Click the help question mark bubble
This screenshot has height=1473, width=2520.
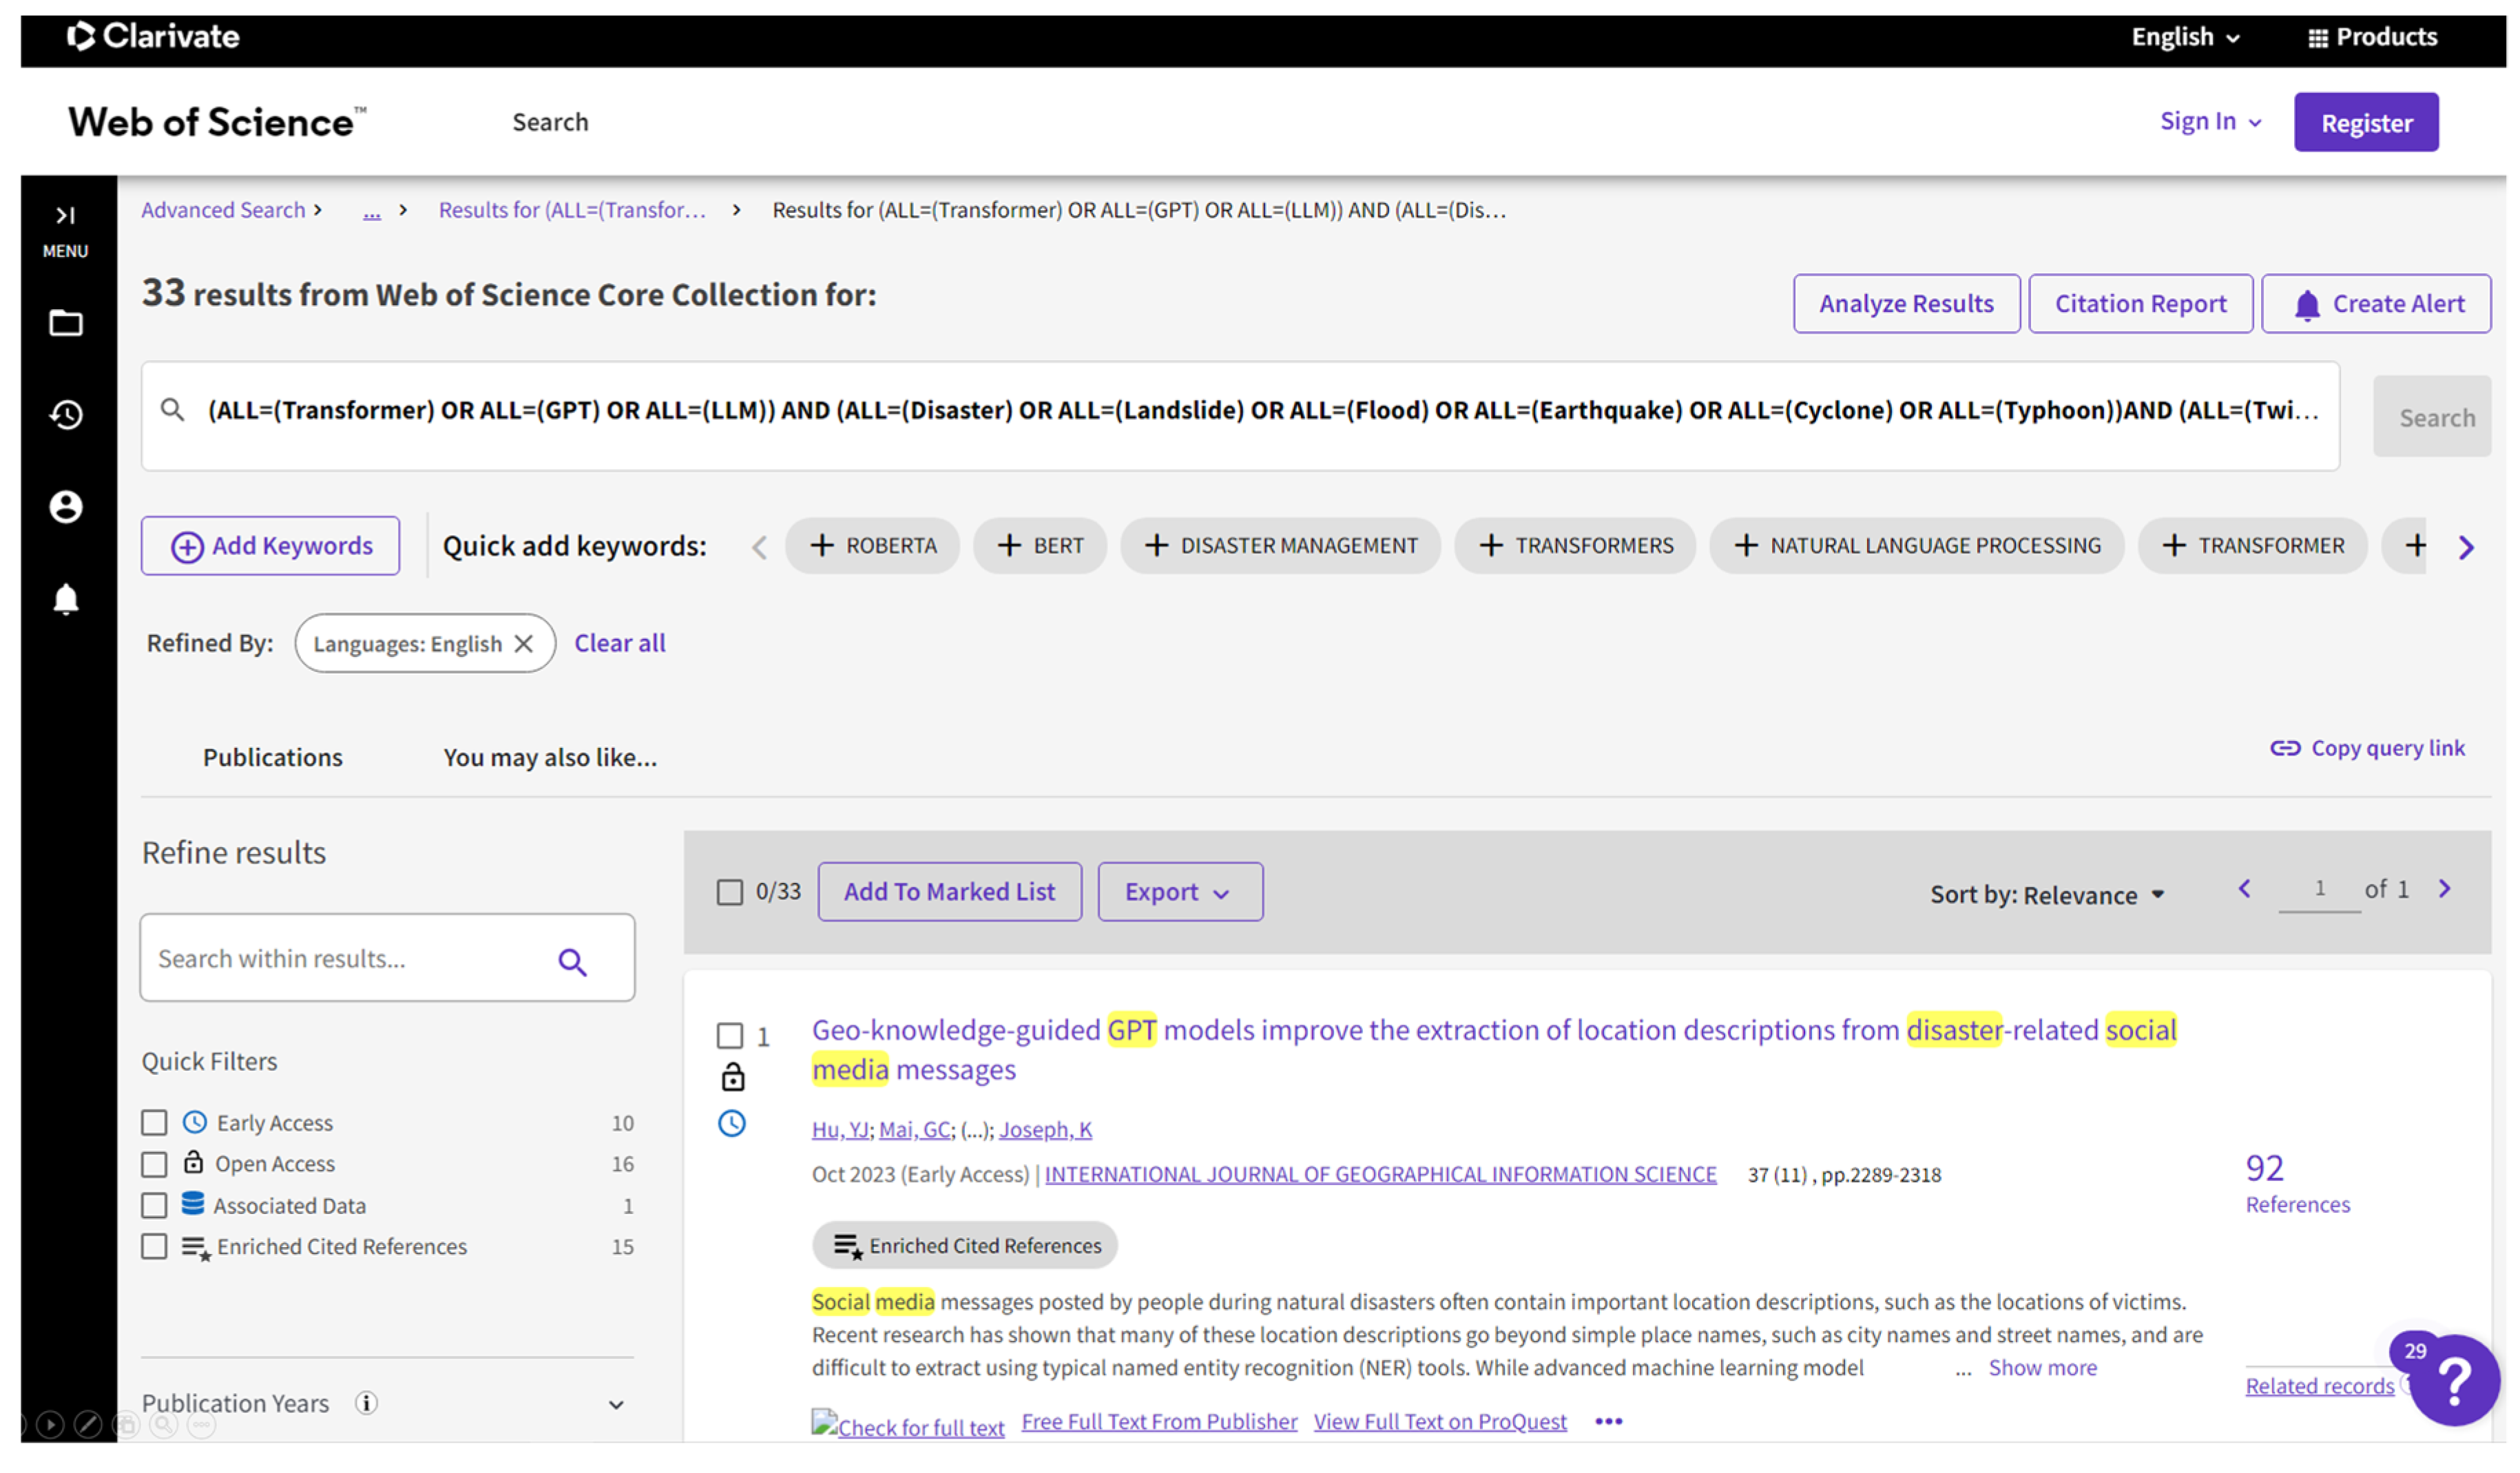pos(2454,1381)
